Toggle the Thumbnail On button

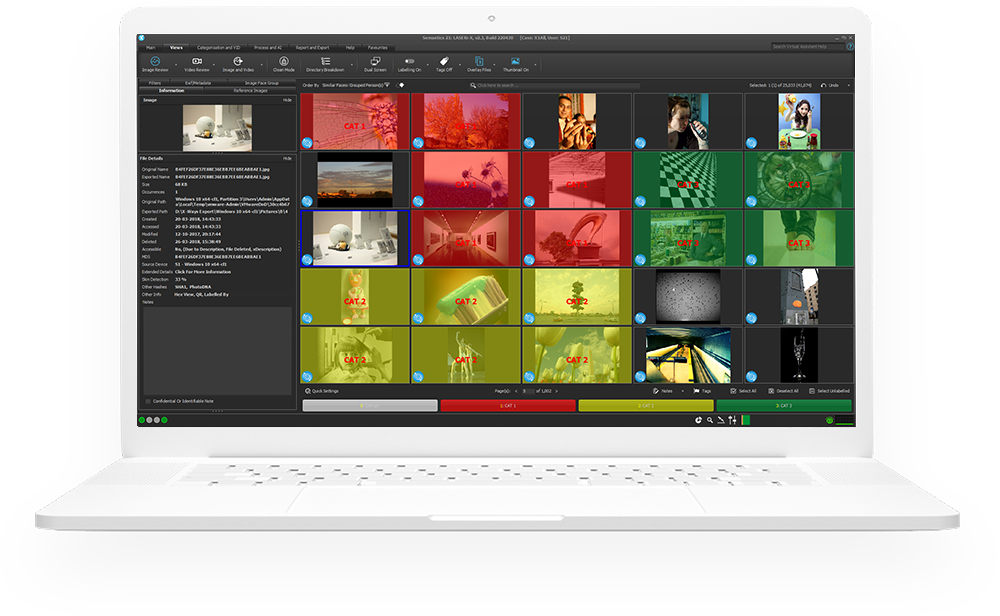515,64
